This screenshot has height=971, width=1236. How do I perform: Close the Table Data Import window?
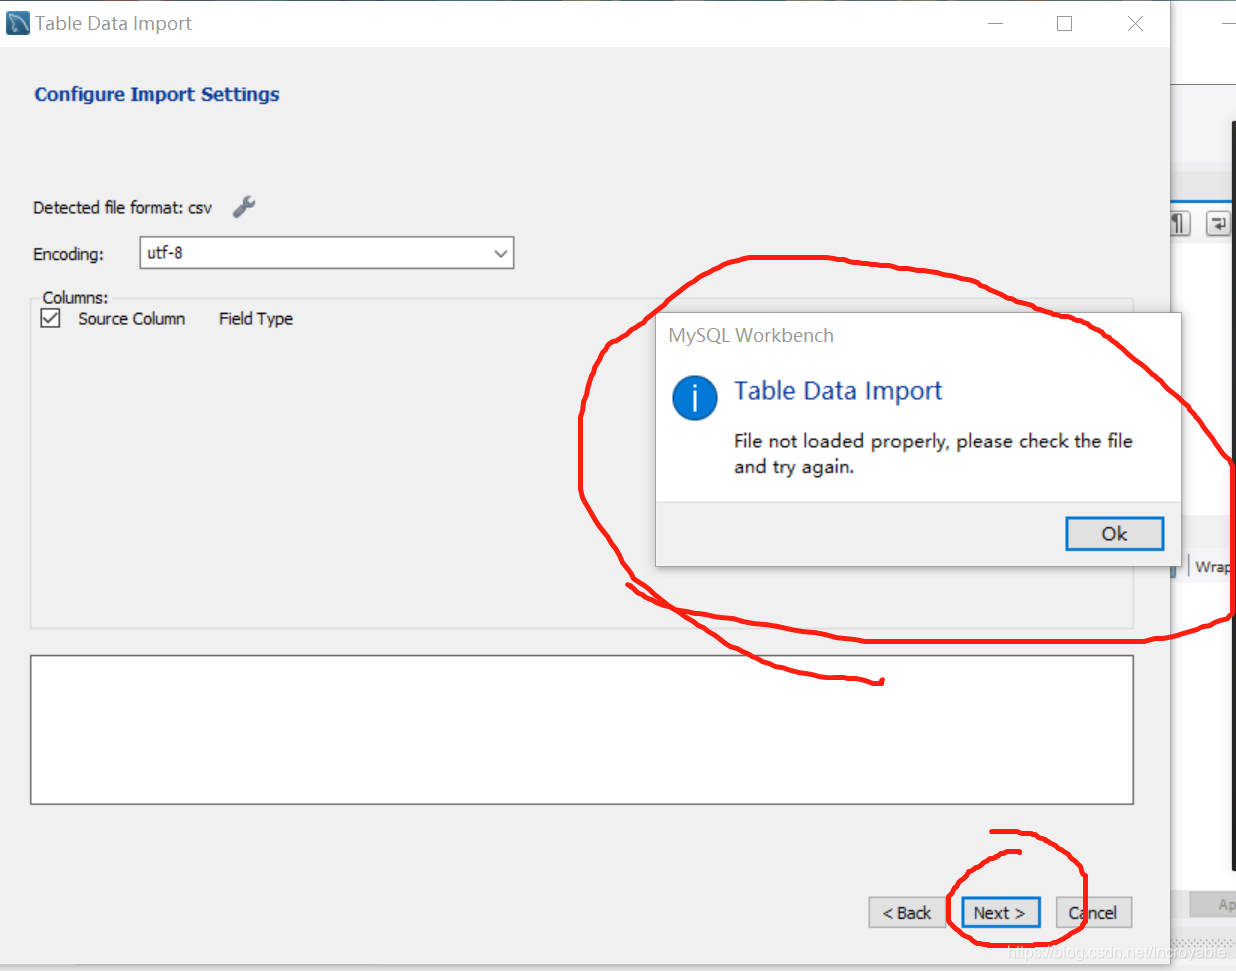click(1135, 24)
